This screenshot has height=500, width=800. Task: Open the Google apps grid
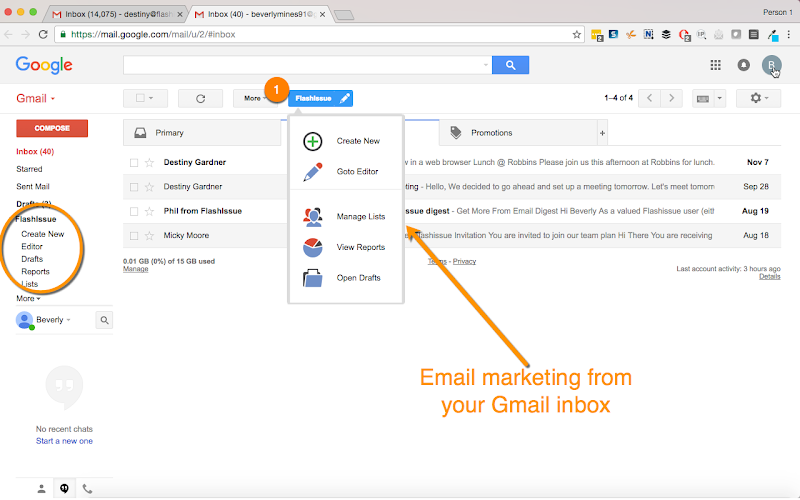click(715, 65)
